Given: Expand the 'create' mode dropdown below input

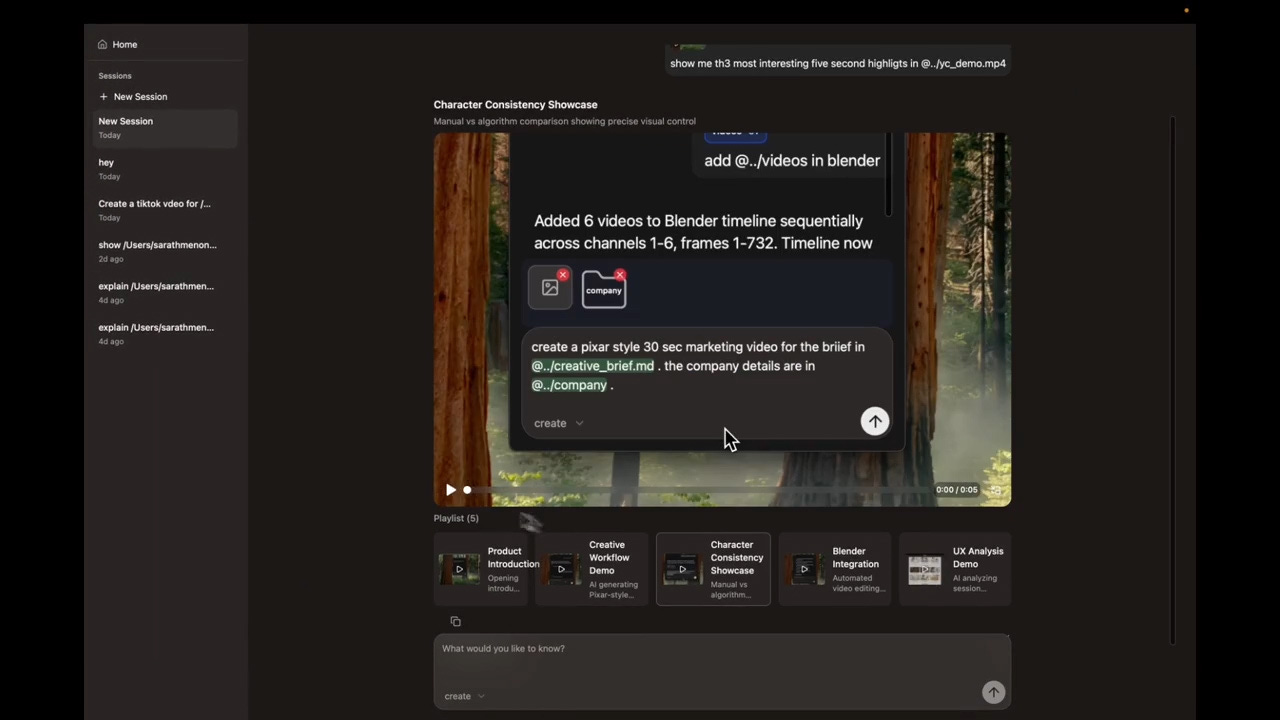Looking at the screenshot, I should (x=465, y=696).
